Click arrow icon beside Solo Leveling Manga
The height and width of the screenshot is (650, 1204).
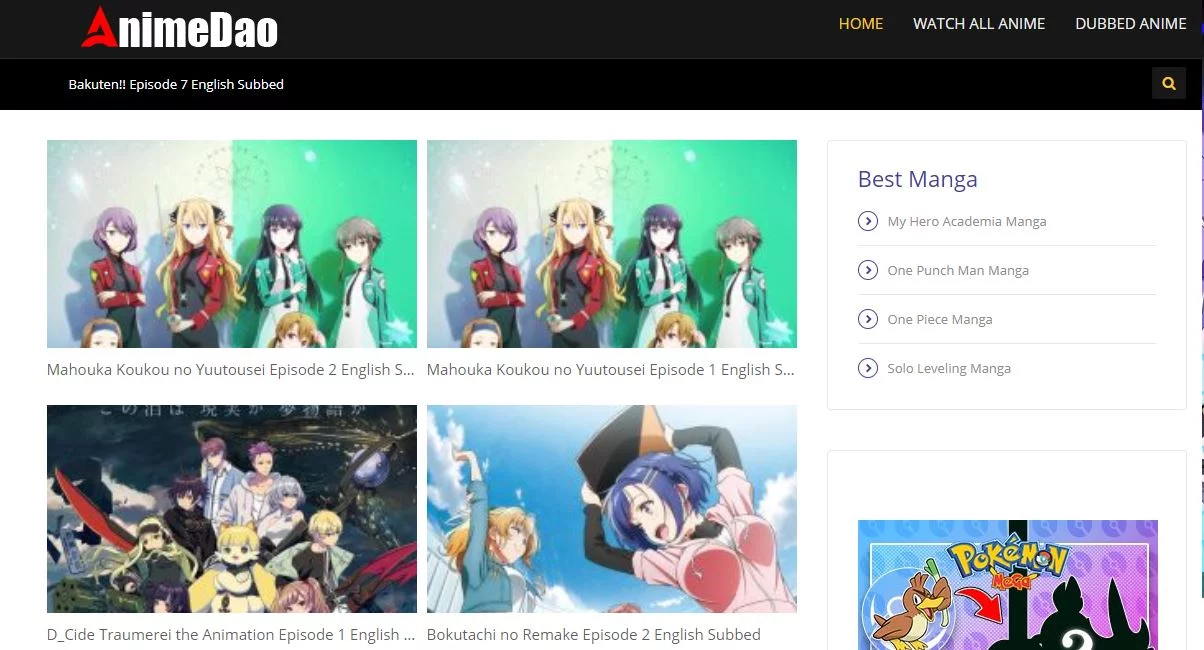pos(868,368)
